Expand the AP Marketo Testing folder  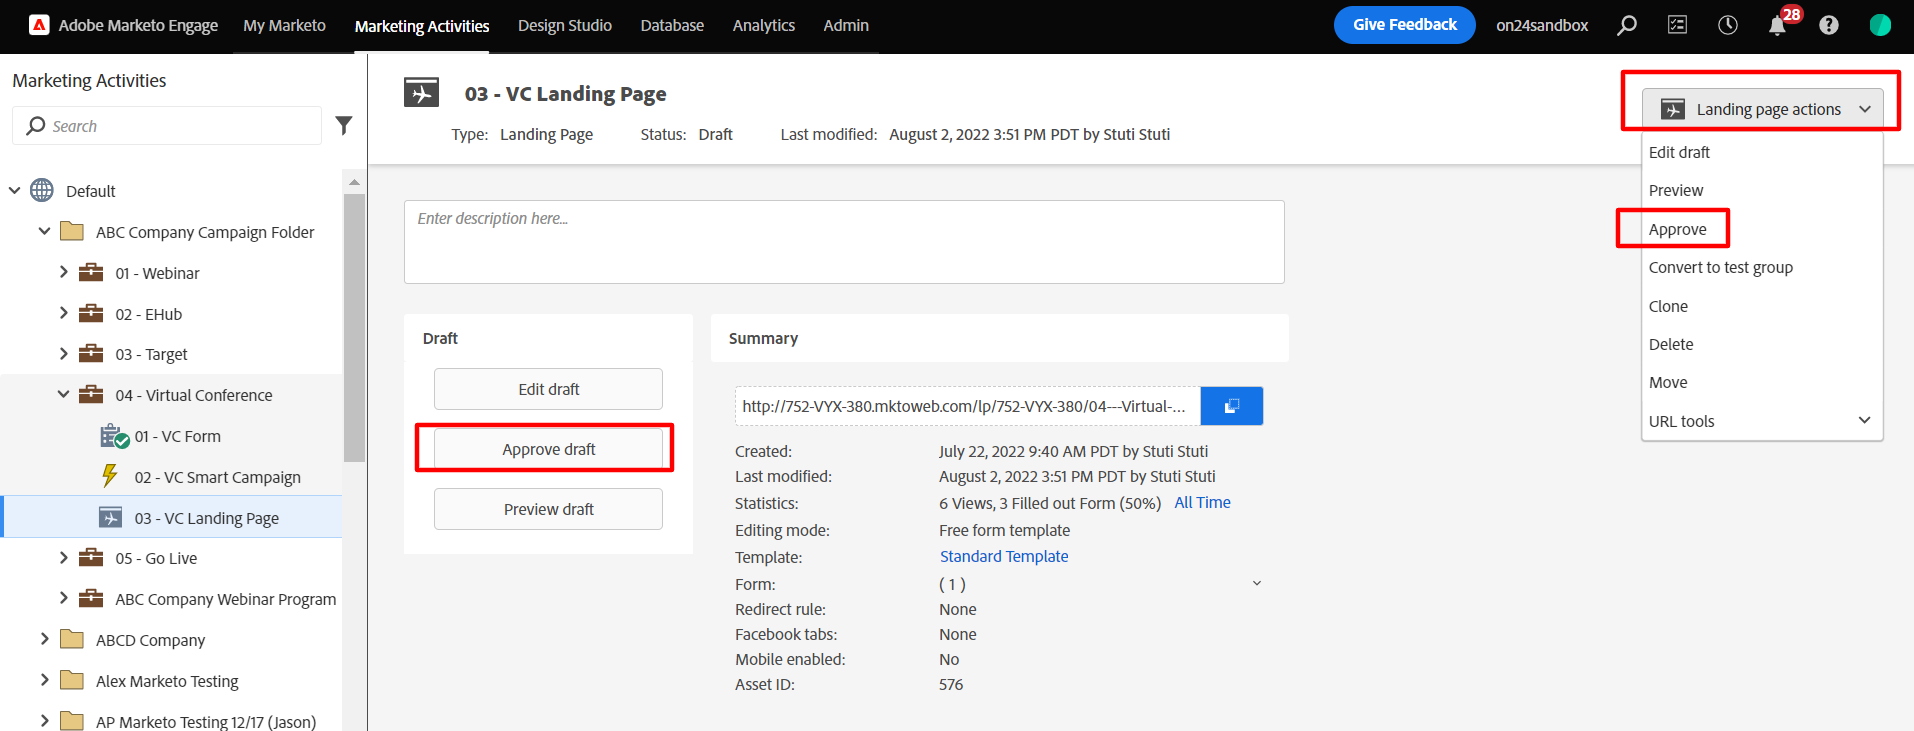coord(44,720)
